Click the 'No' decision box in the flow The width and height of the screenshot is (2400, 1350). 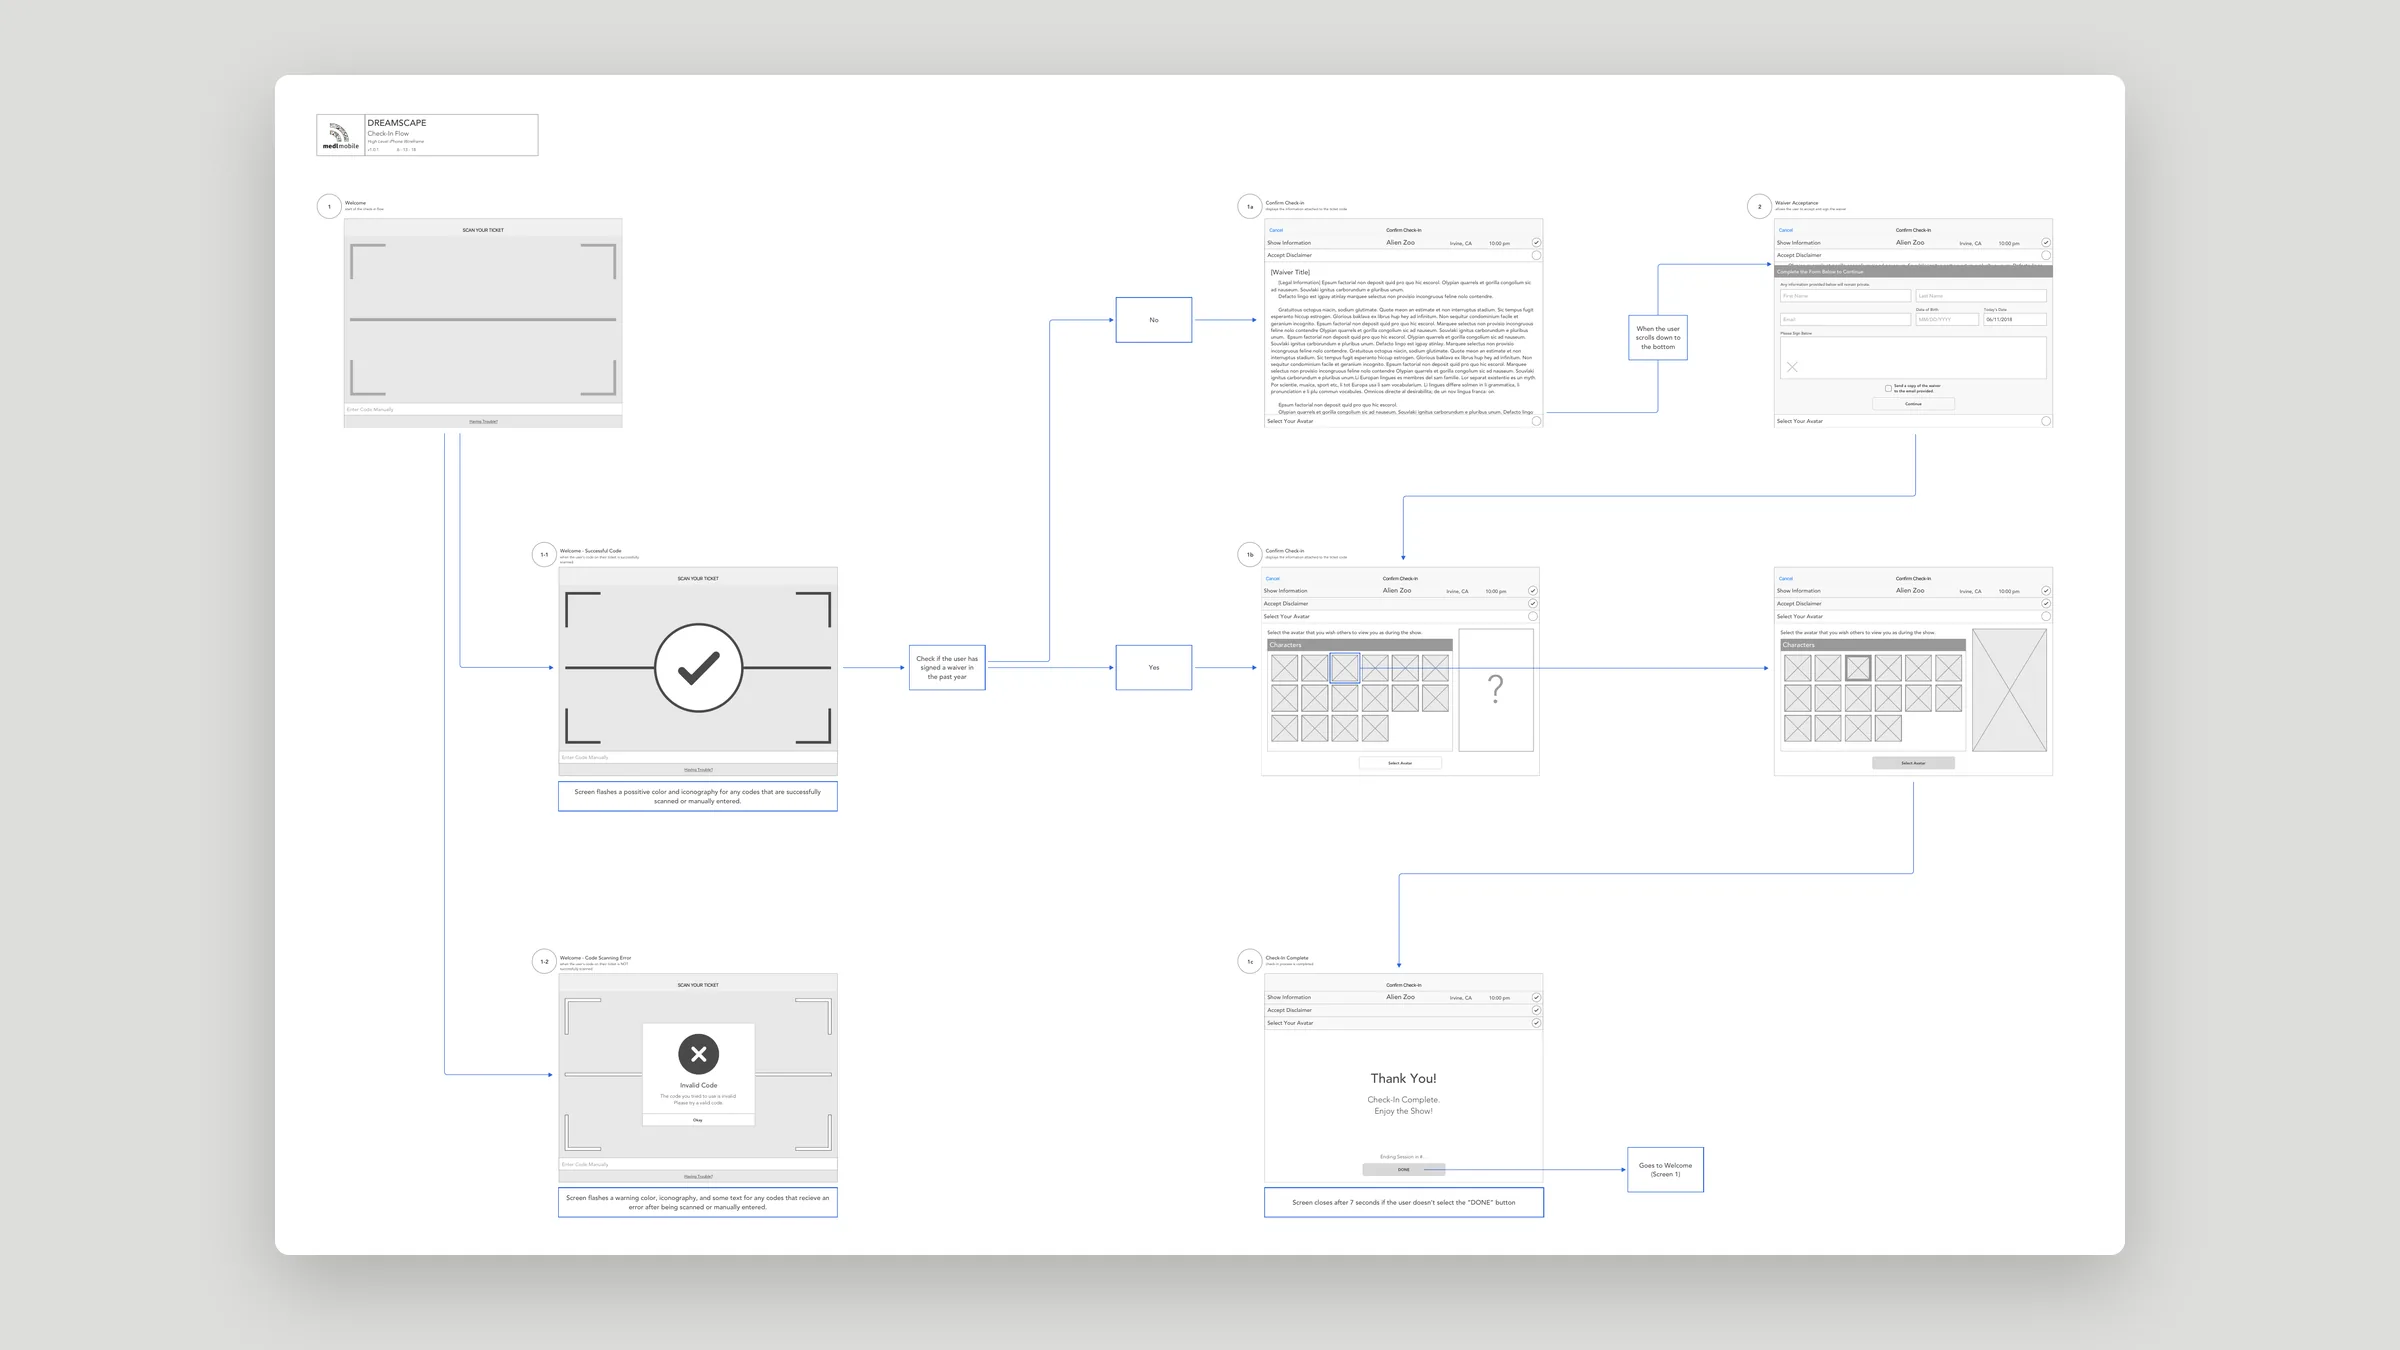[1154, 320]
